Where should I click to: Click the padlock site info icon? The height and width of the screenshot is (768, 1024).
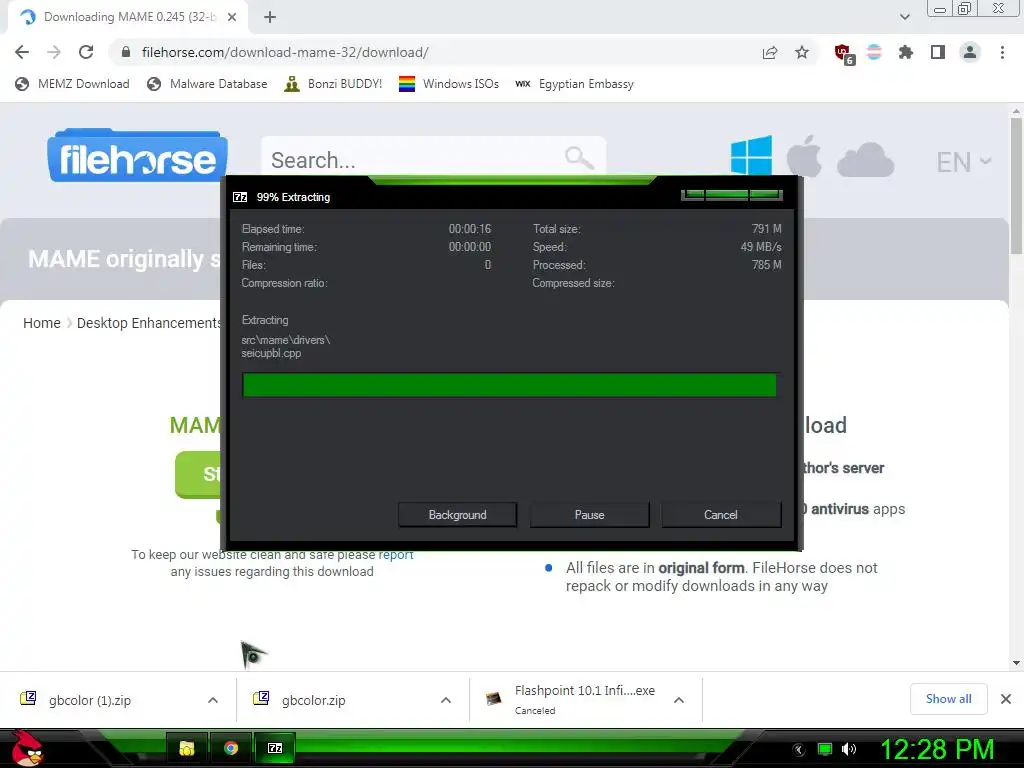pyautogui.click(x=126, y=52)
